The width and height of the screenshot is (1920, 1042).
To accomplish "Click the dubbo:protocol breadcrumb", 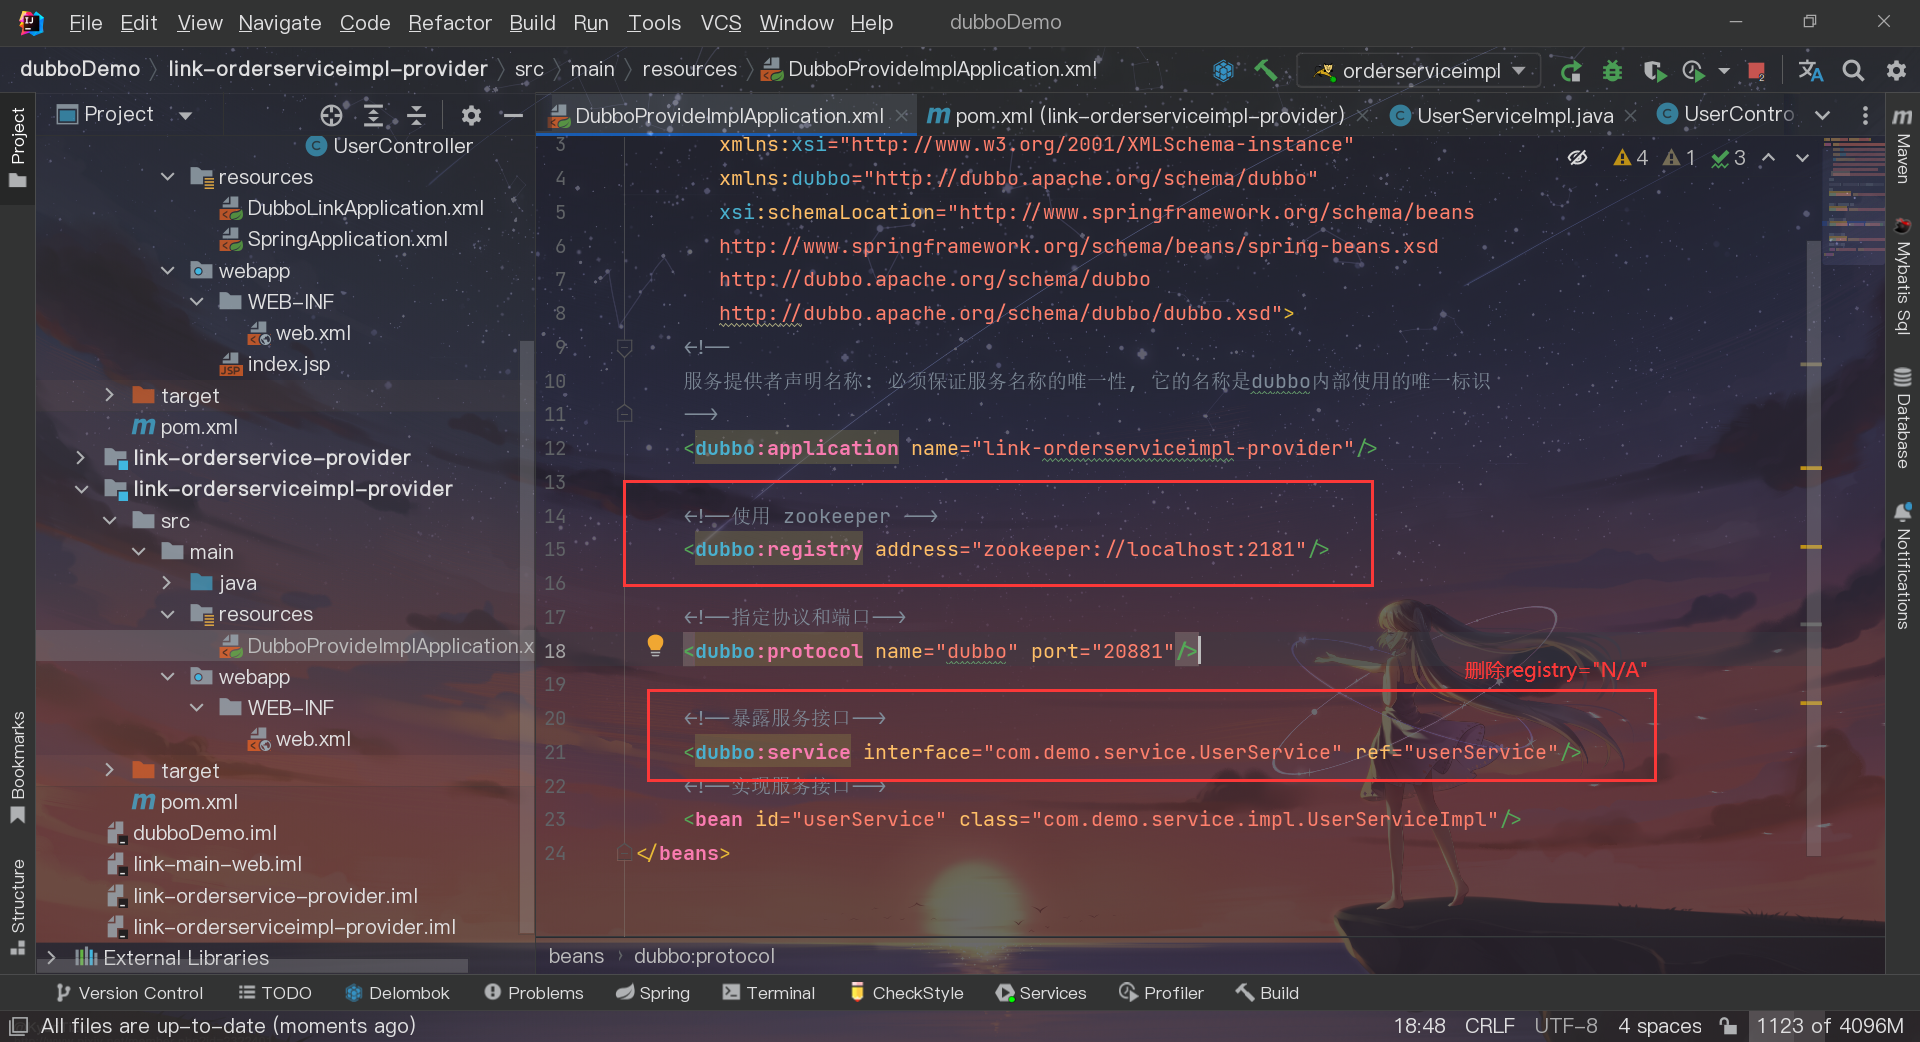I will [704, 956].
